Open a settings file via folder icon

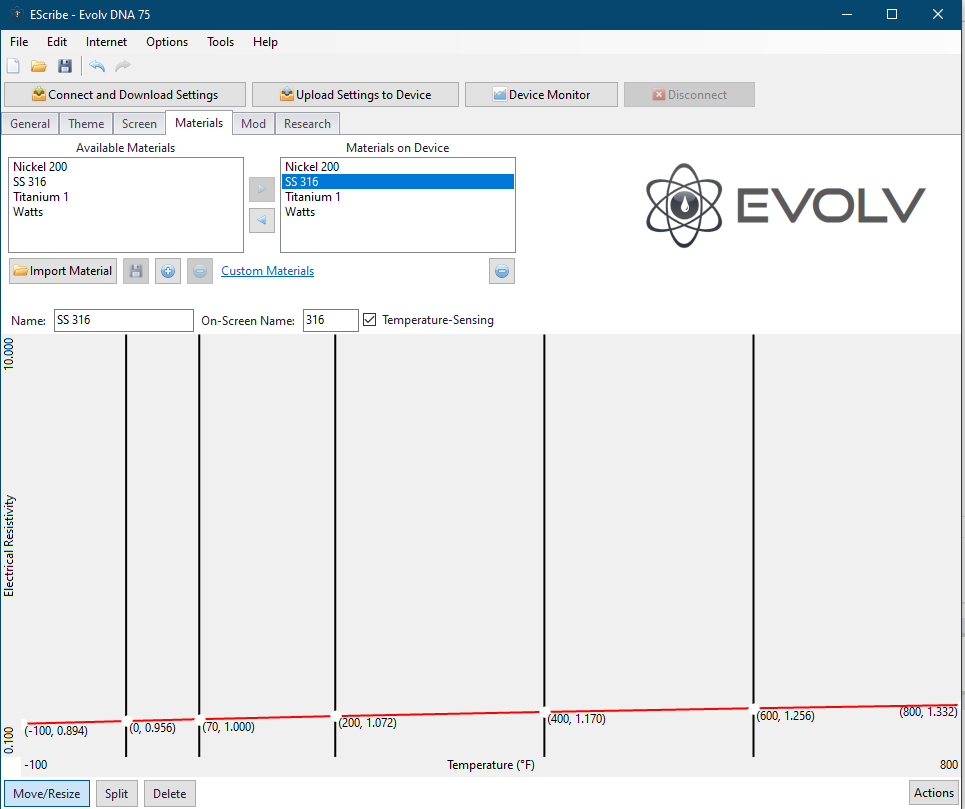[39, 66]
